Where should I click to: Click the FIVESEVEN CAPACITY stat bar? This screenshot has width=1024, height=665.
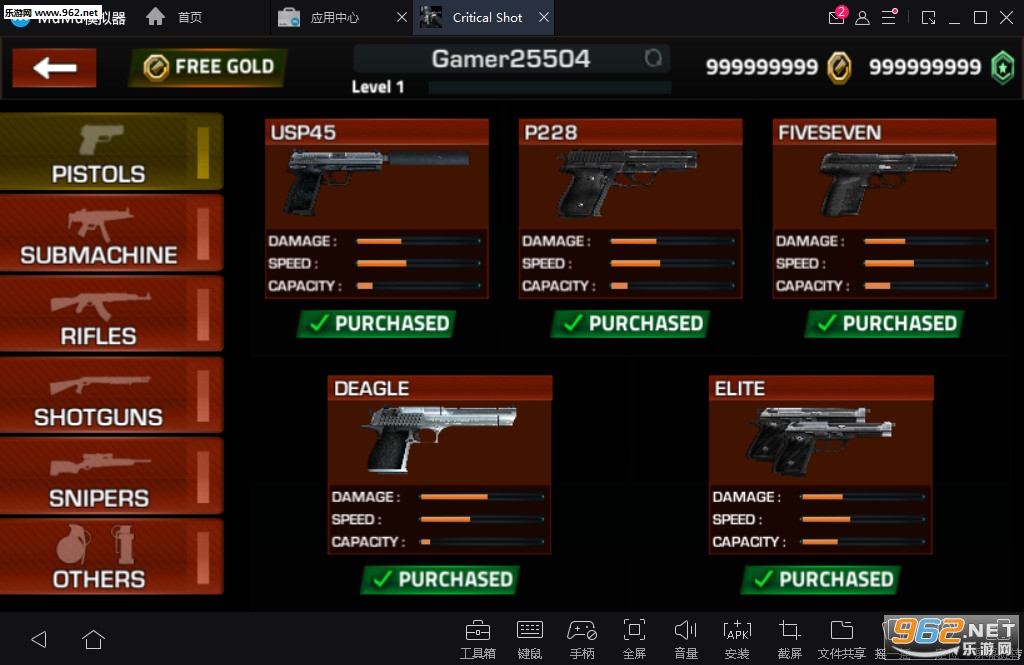coord(926,285)
